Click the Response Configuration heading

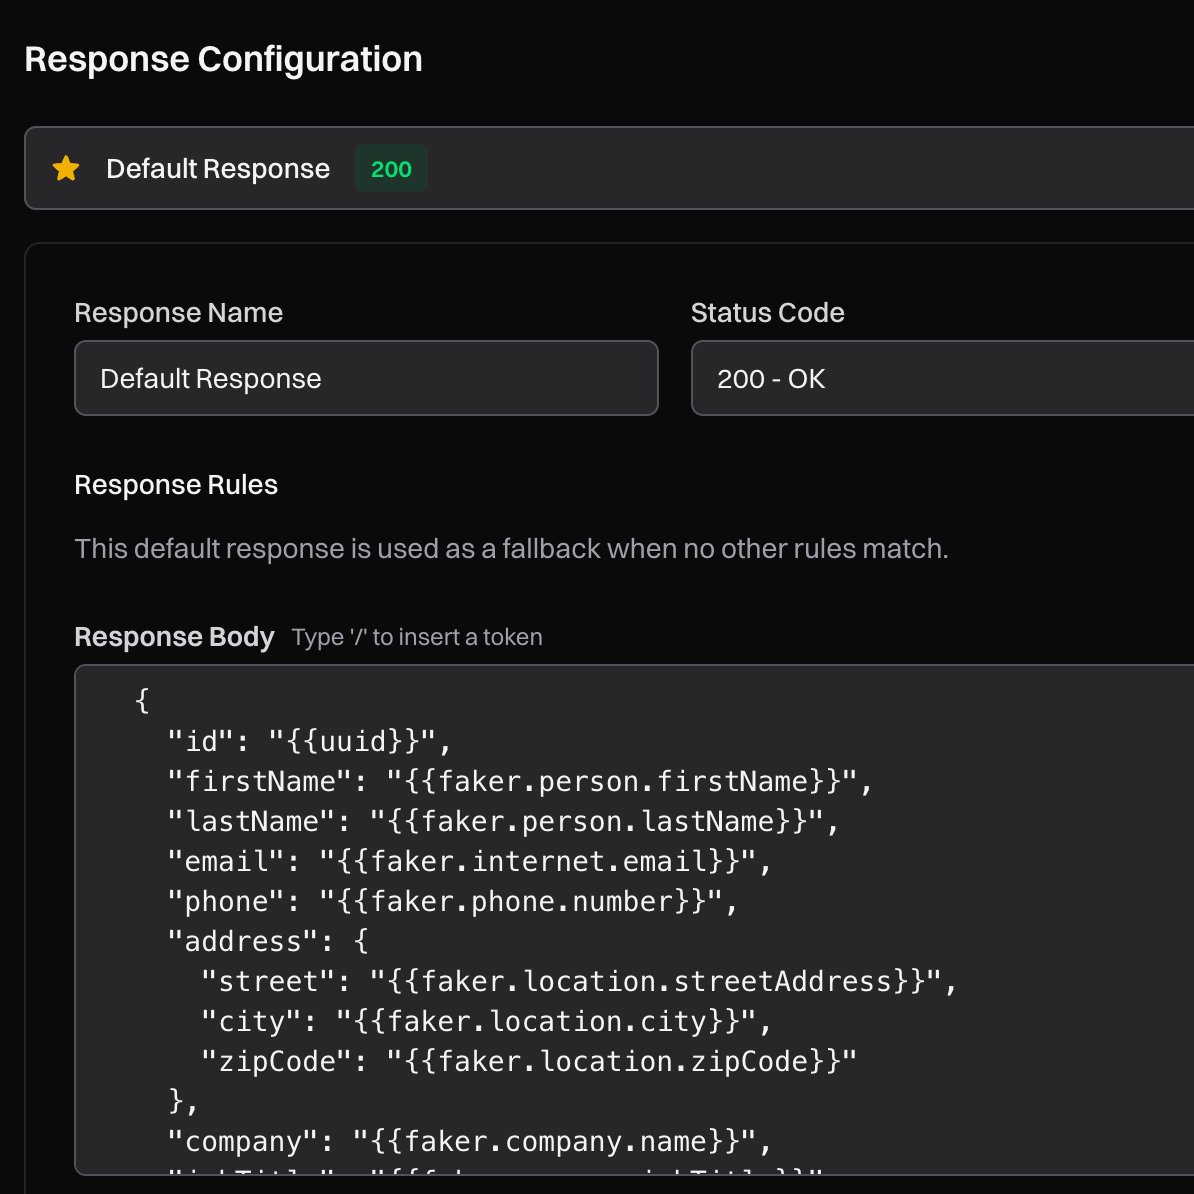point(223,59)
